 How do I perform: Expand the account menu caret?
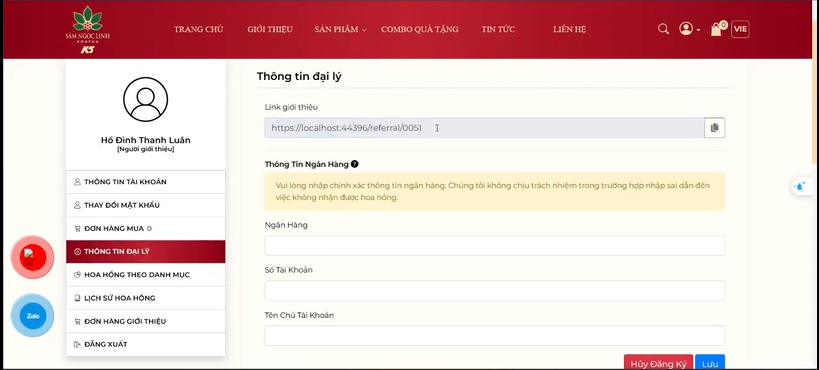698,30
